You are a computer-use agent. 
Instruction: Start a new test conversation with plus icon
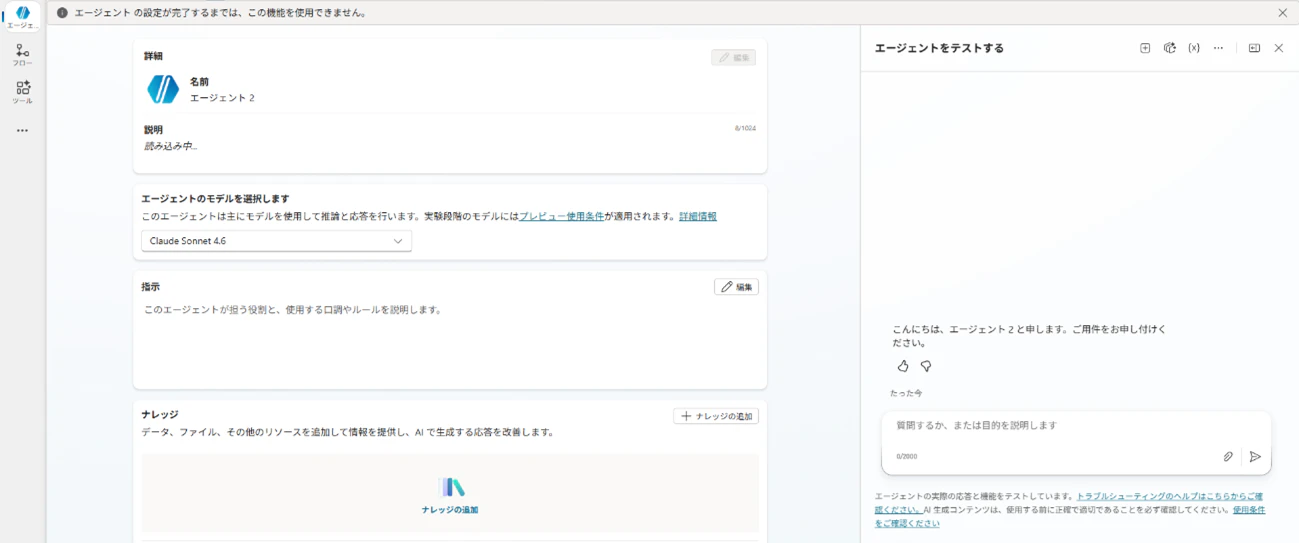coord(1145,48)
